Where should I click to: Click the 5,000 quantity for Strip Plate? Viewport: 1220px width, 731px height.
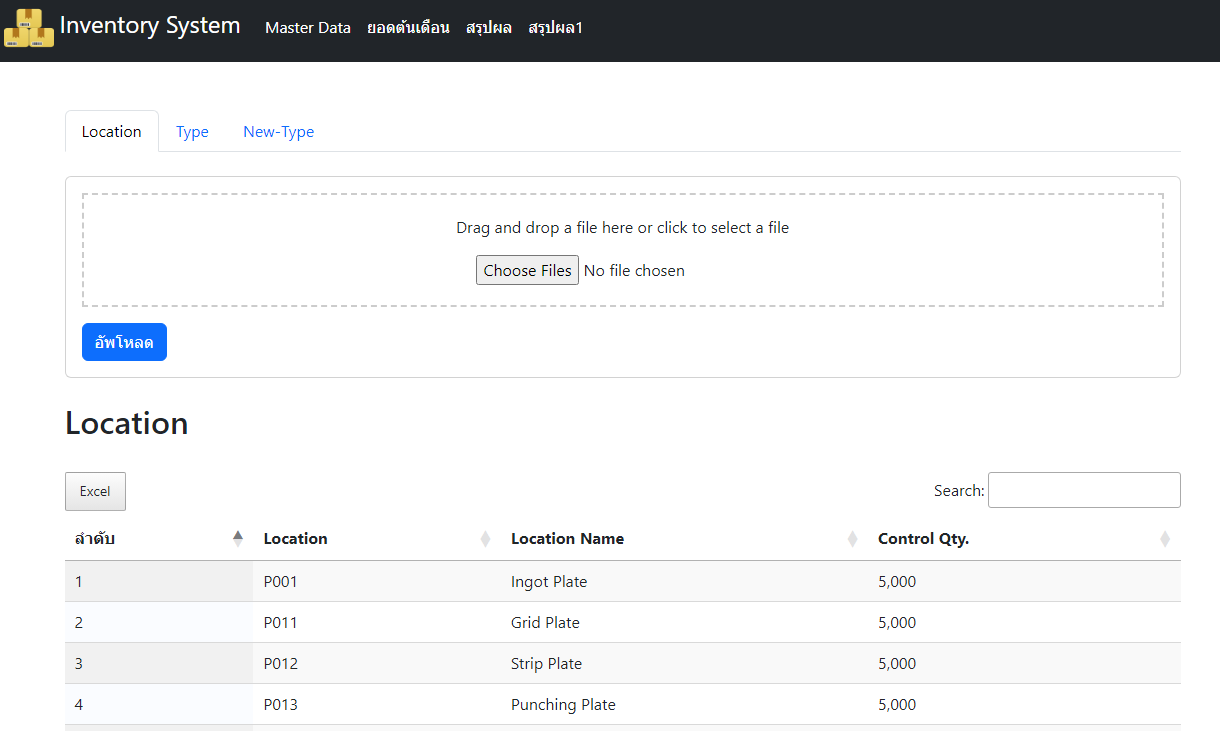point(897,664)
